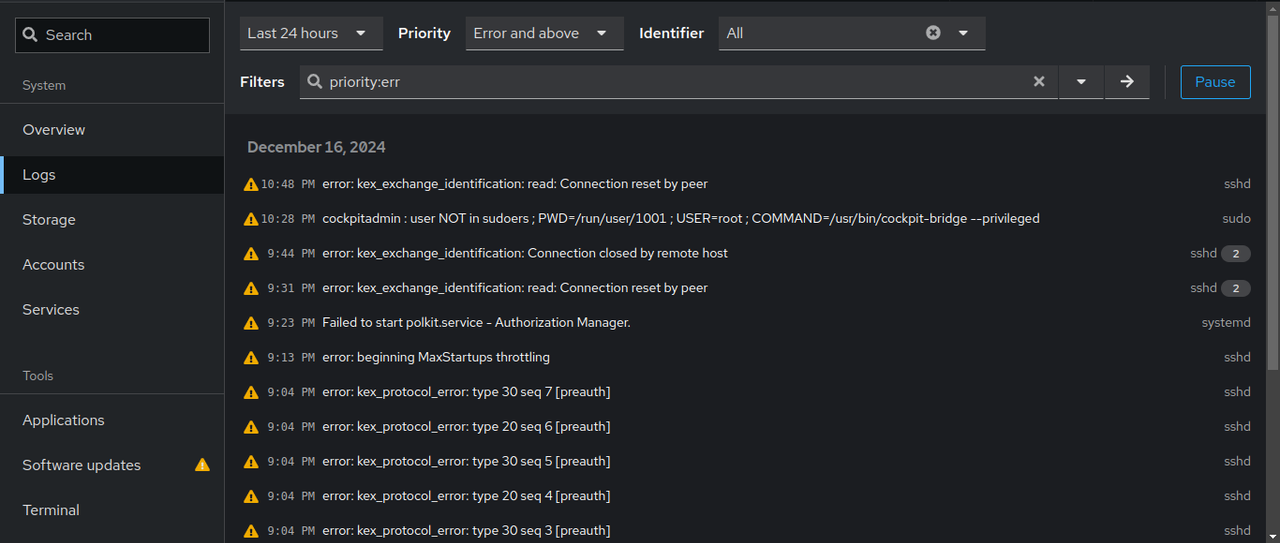1280x543 pixels.
Task: Click warning icon of the seq 4 entry
Action: click(x=251, y=496)
